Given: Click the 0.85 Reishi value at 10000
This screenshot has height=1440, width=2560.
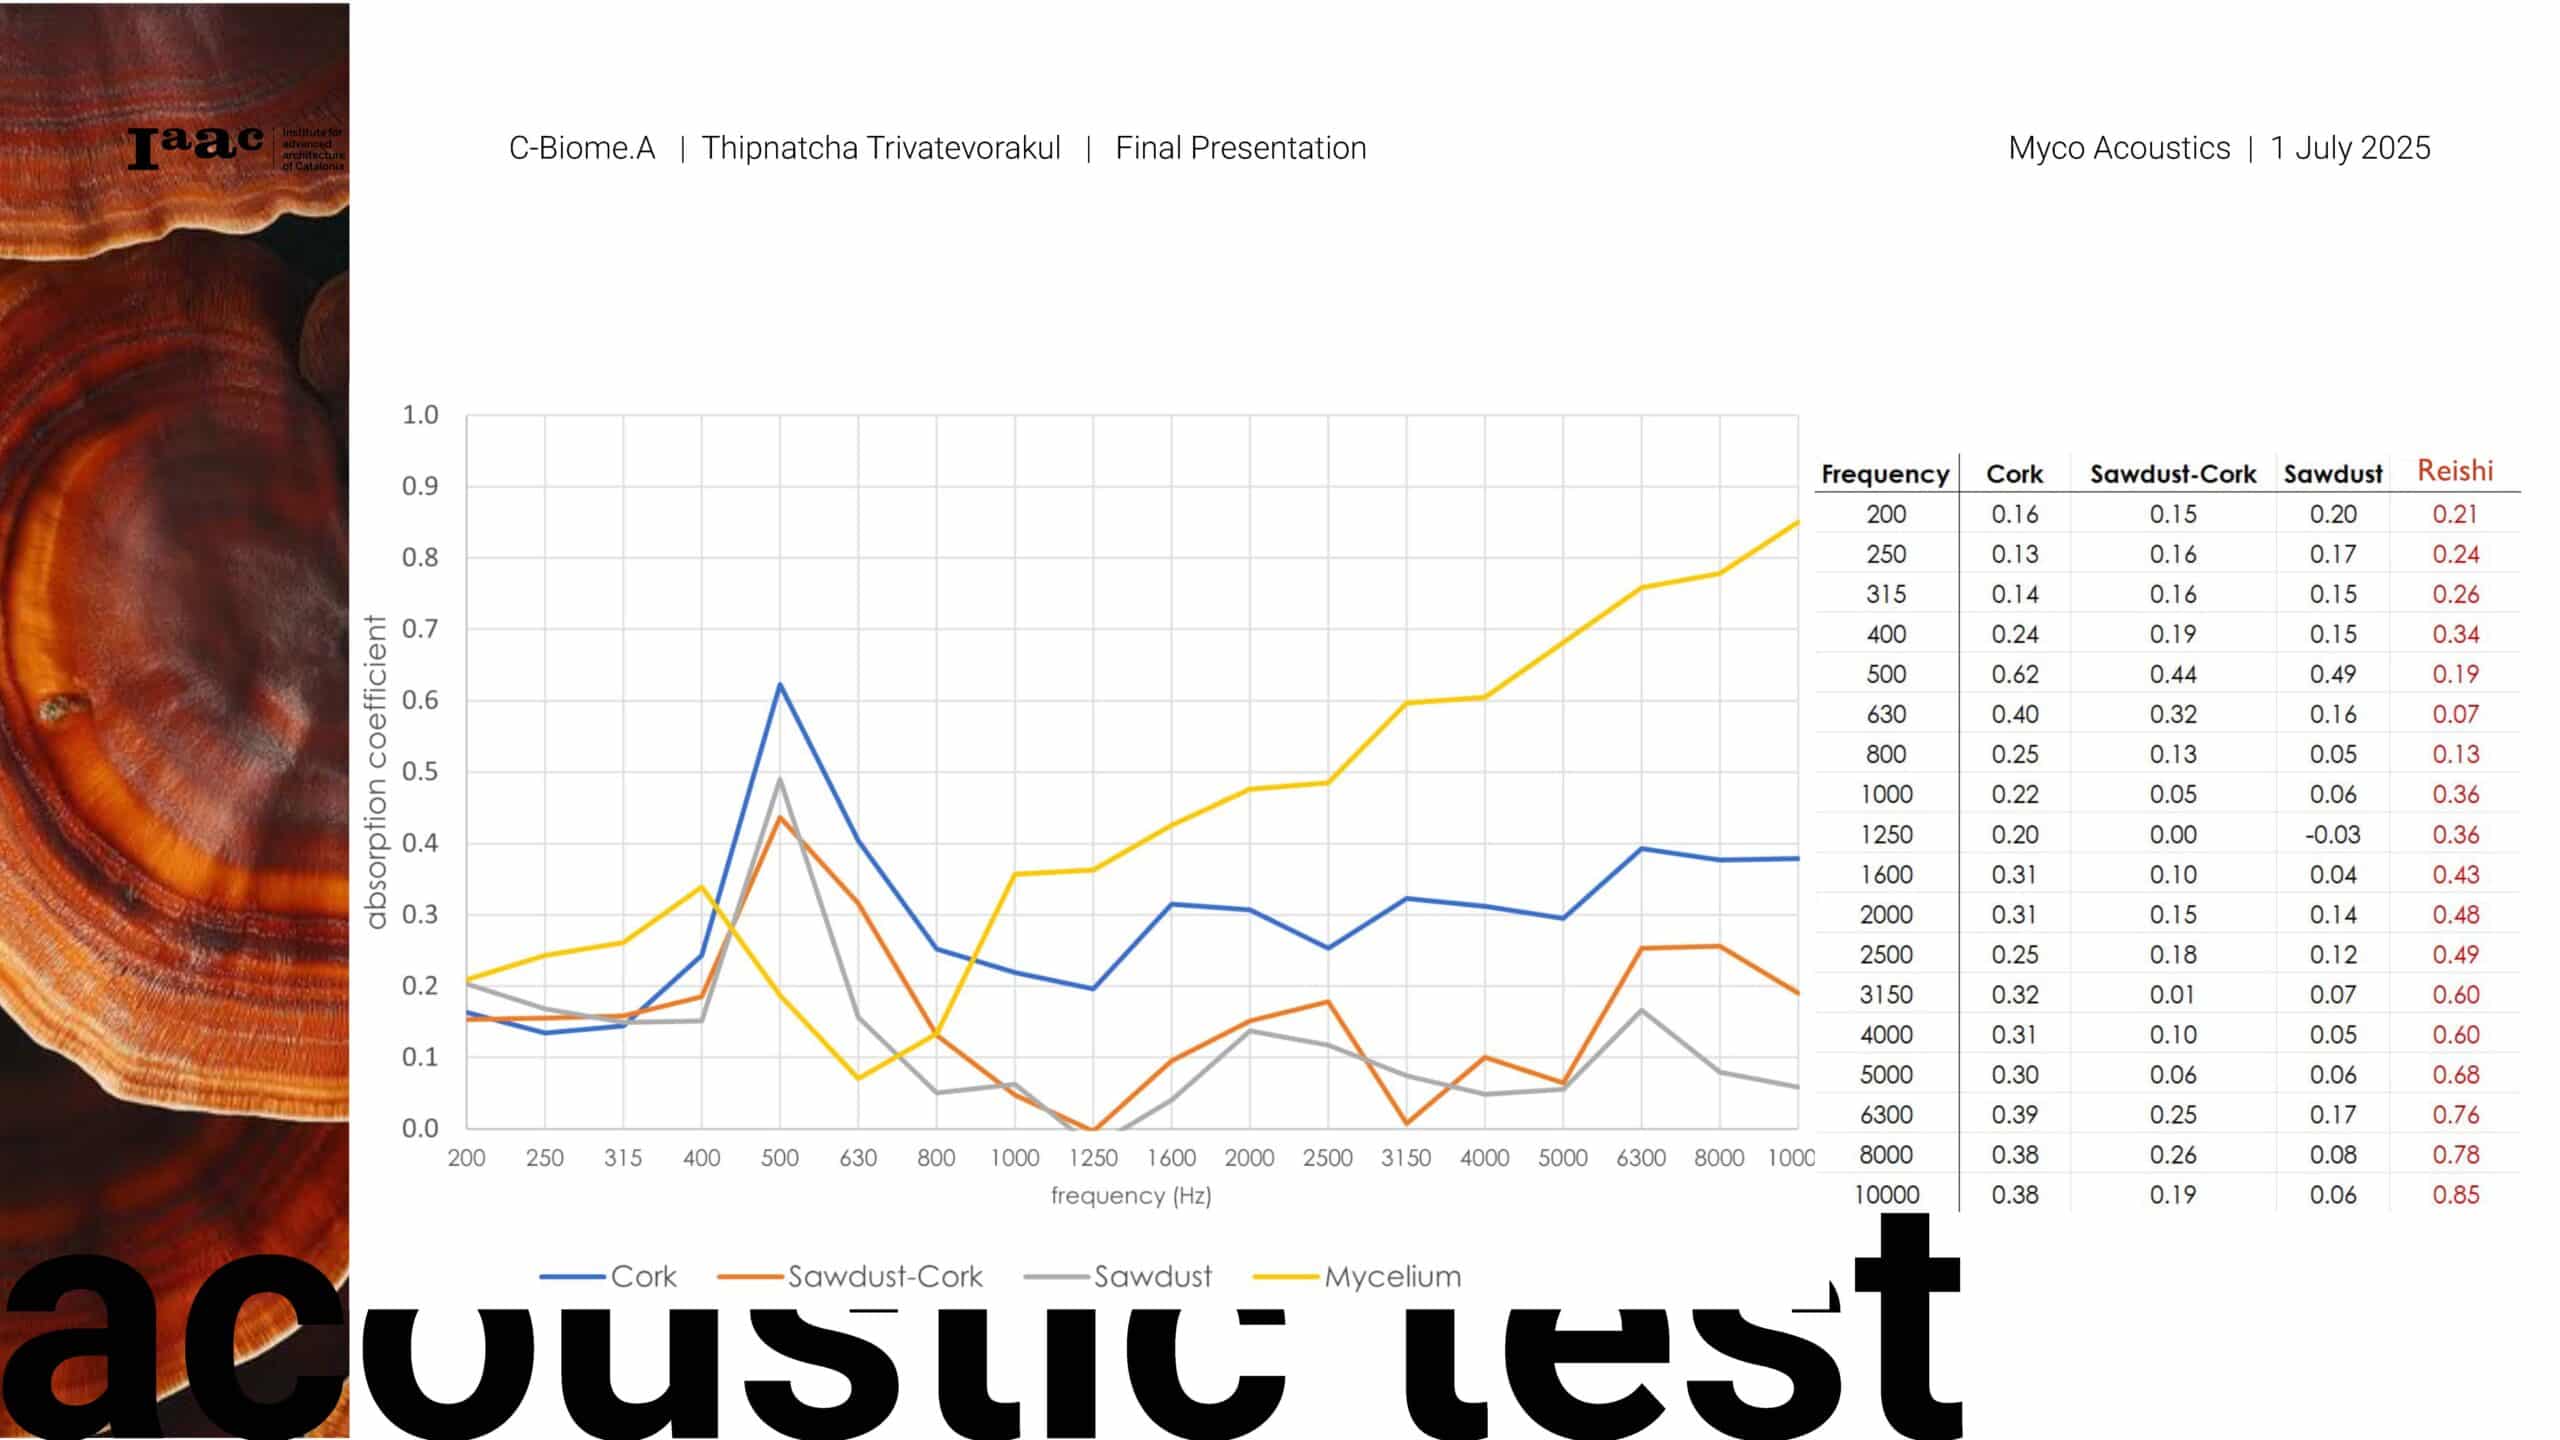Looking at the screenshot, I should 2455,1195.
